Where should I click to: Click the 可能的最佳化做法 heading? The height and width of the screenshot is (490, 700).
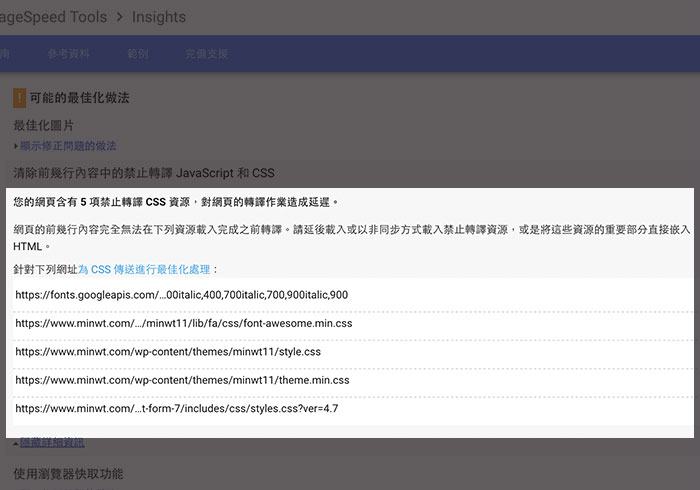click(79, 98)
